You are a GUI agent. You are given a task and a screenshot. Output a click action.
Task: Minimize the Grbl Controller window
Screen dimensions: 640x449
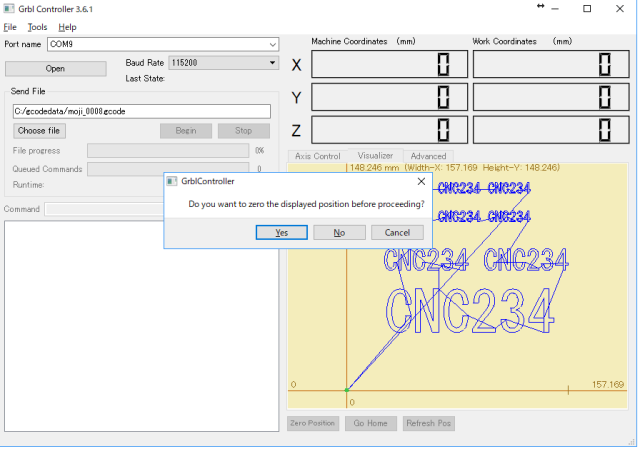click(555, 9)
